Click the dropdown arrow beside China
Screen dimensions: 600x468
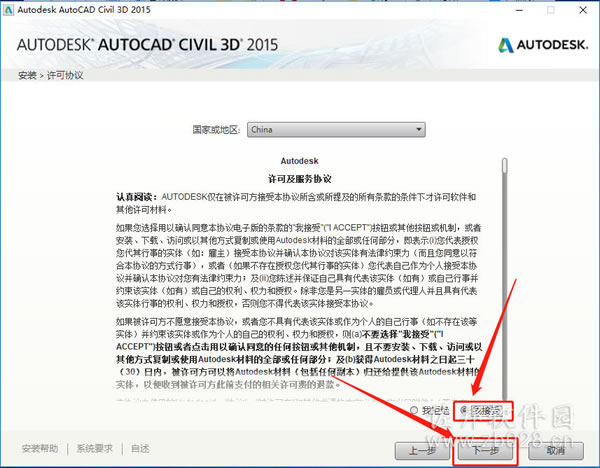419,129
